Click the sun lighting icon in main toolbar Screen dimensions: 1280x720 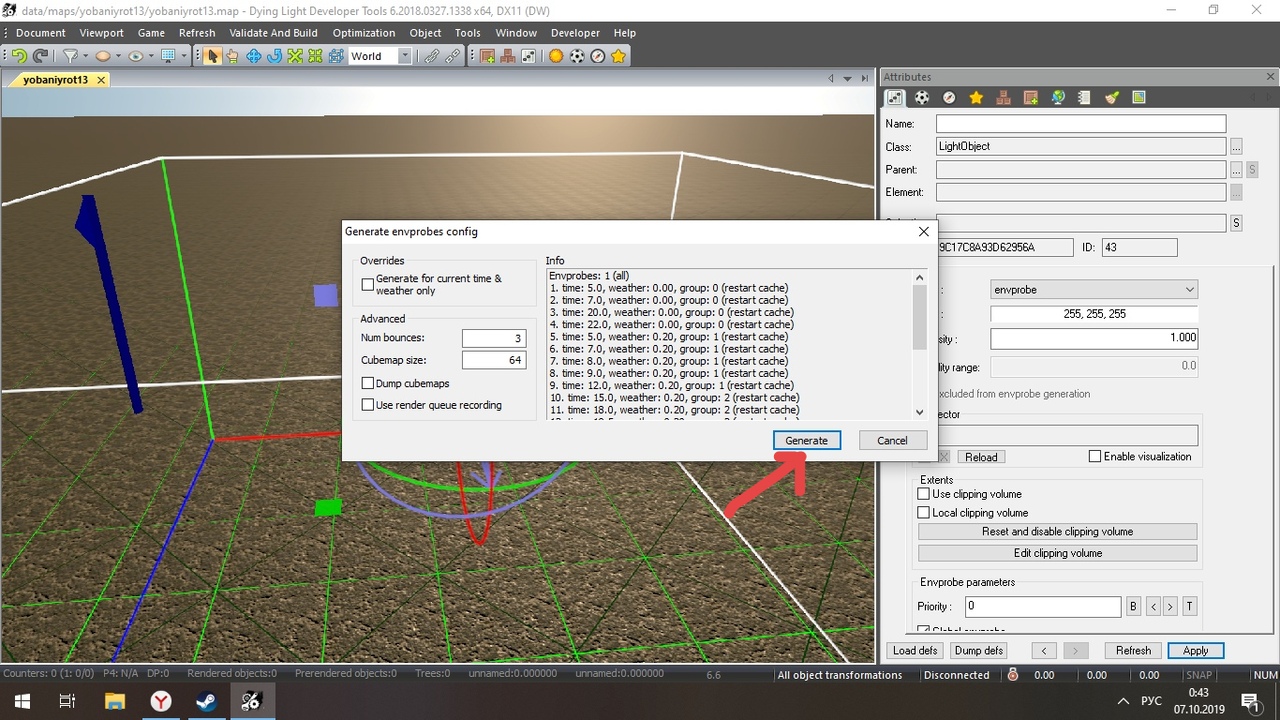pos(556,56)
